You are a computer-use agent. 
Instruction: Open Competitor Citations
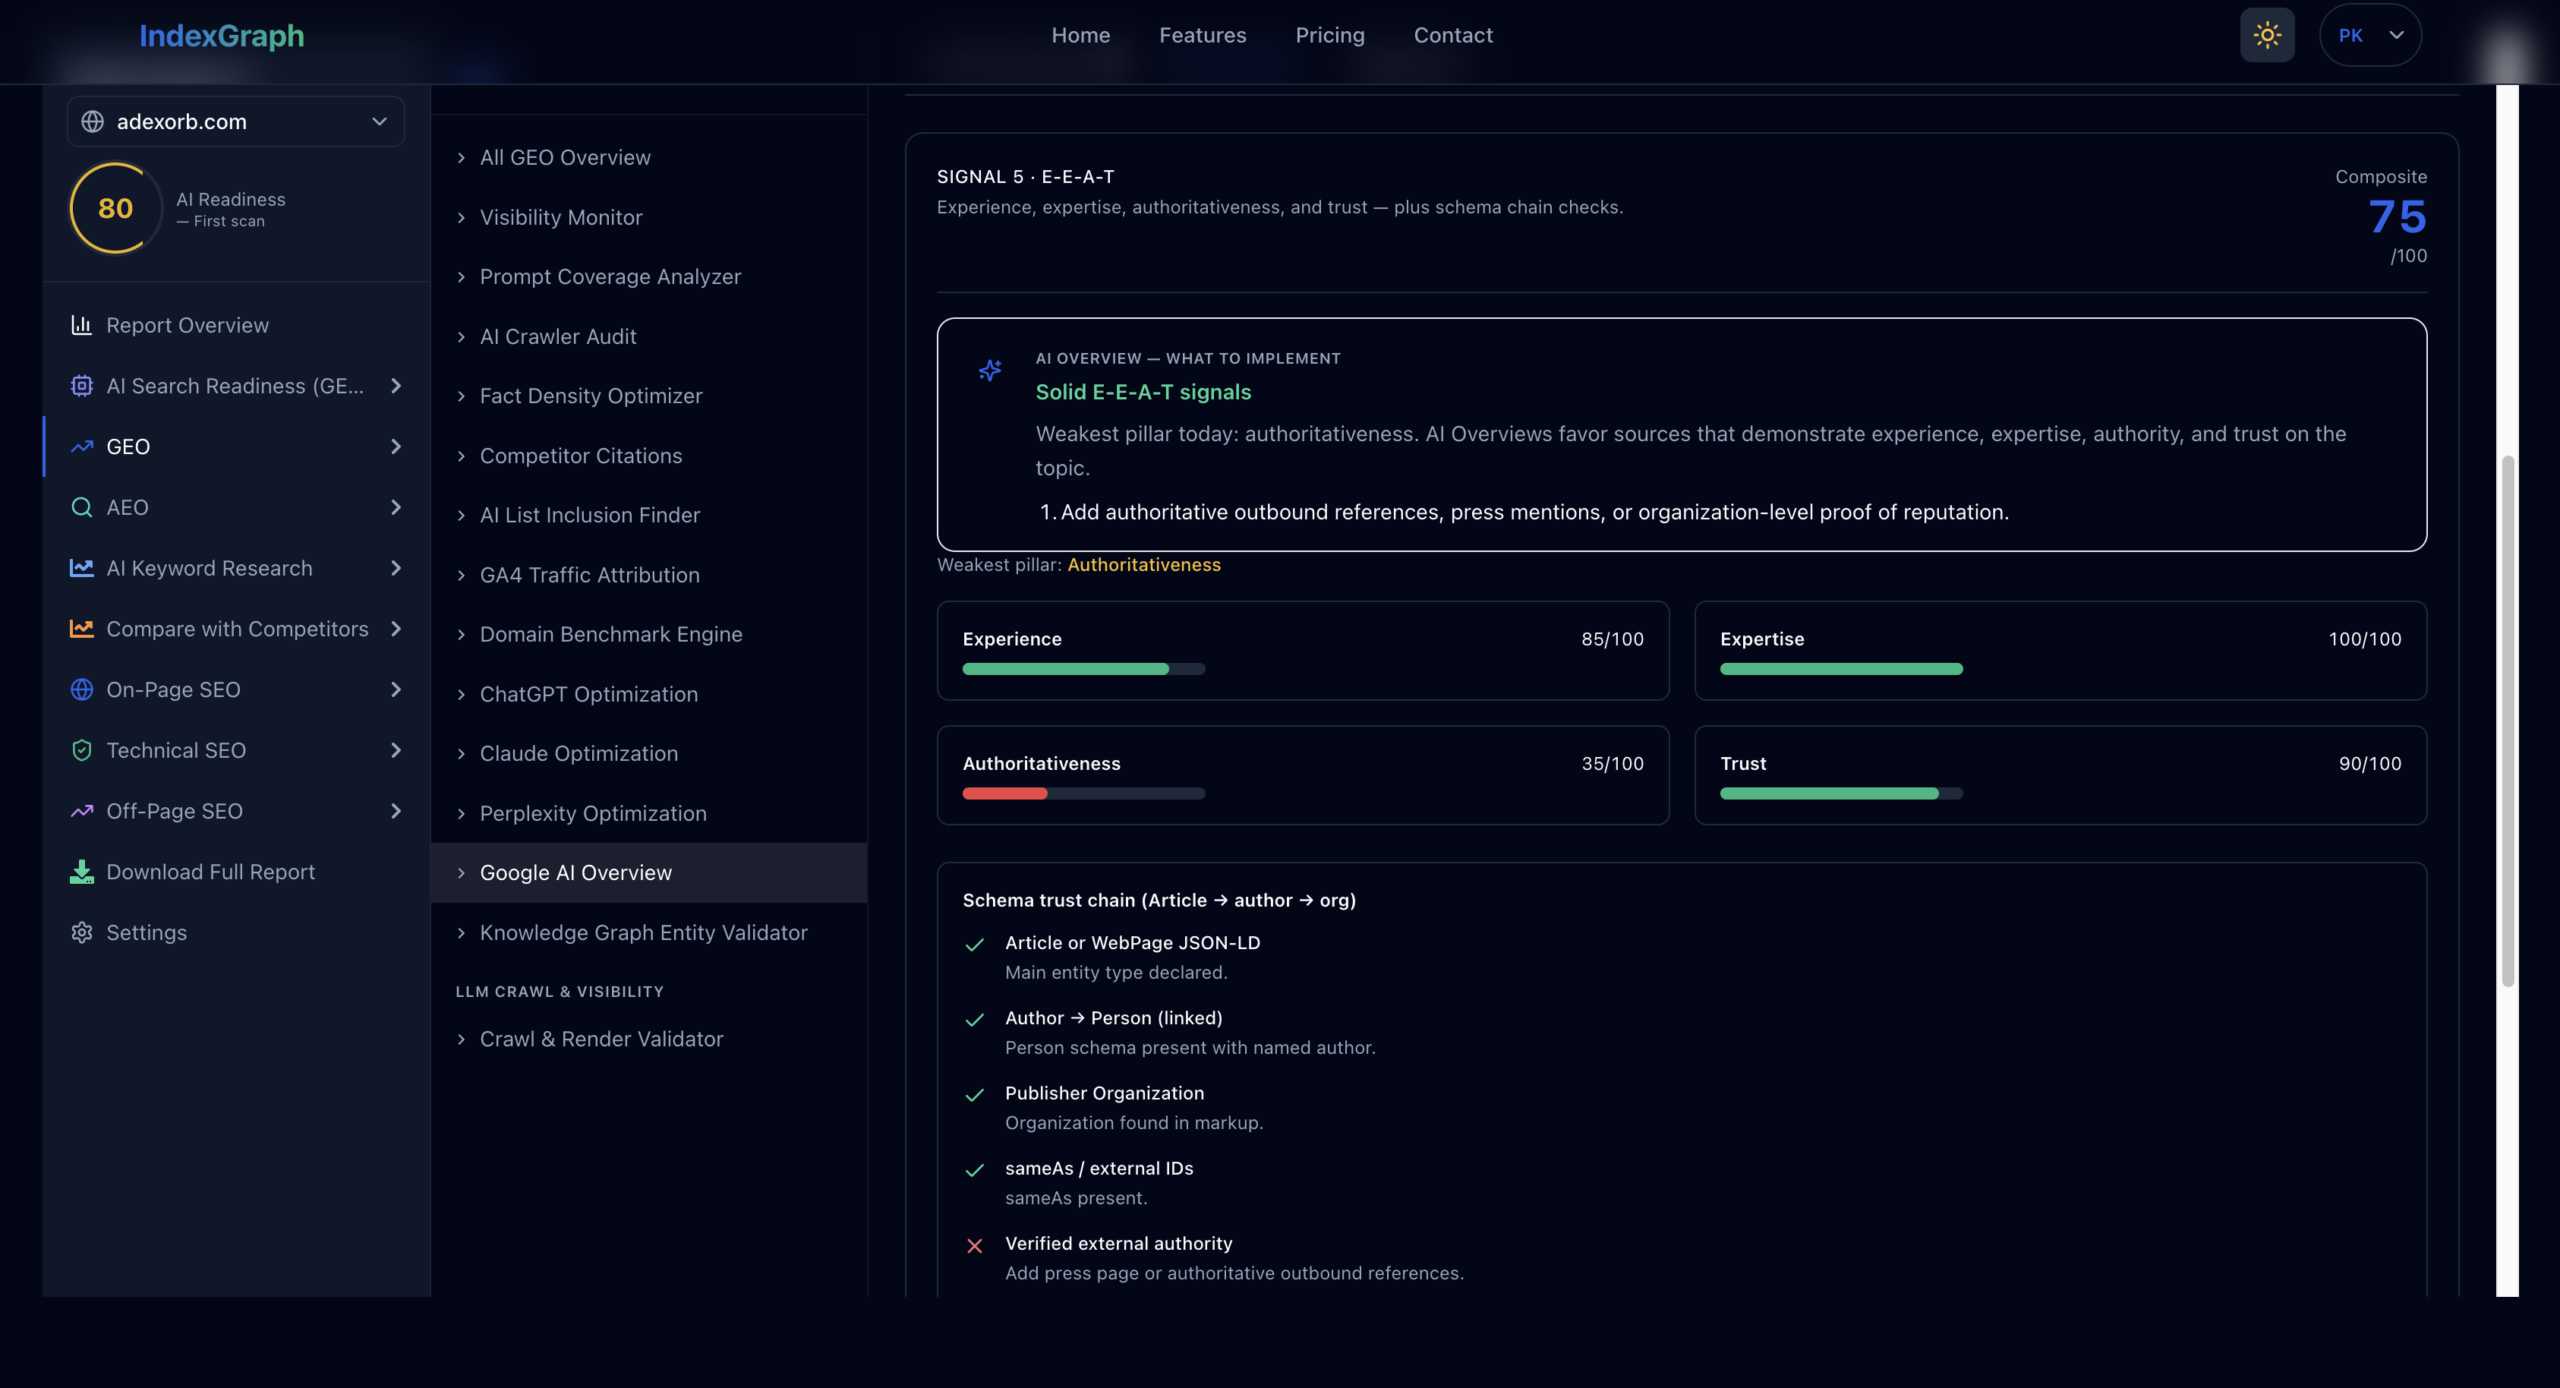pos(649,456)
